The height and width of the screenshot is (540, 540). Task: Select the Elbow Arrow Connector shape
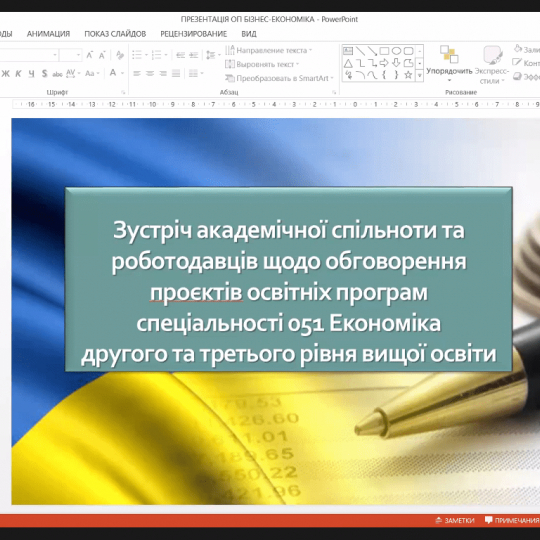(372, 63)
